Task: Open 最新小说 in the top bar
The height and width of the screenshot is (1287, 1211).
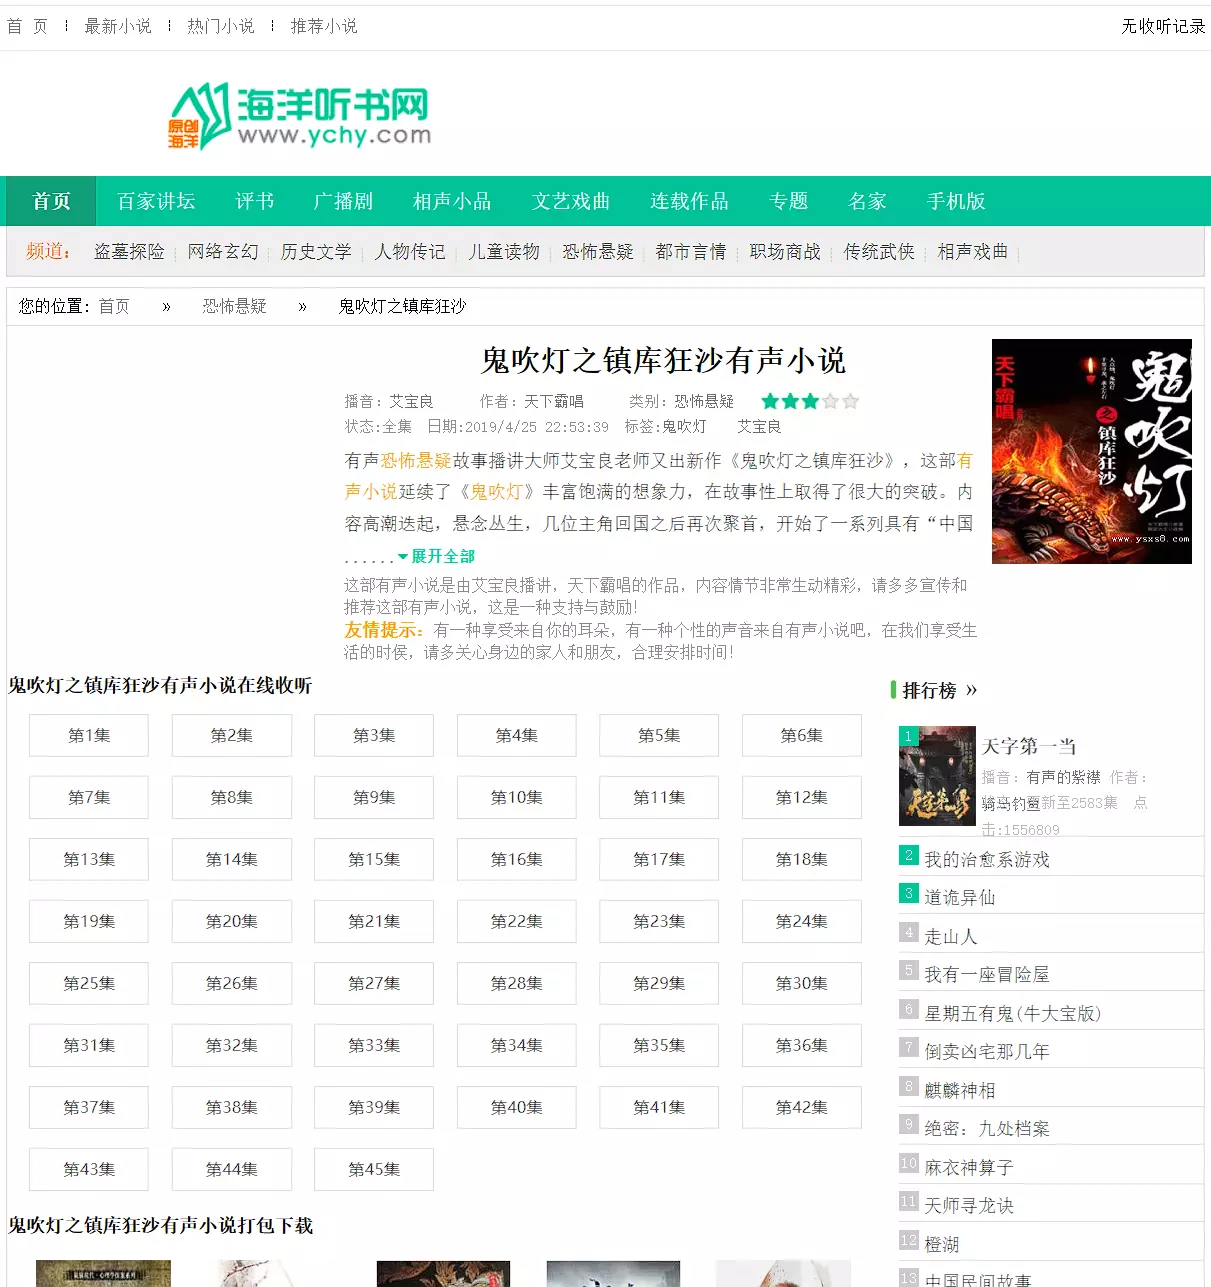Action: click(x=118, y=27)
